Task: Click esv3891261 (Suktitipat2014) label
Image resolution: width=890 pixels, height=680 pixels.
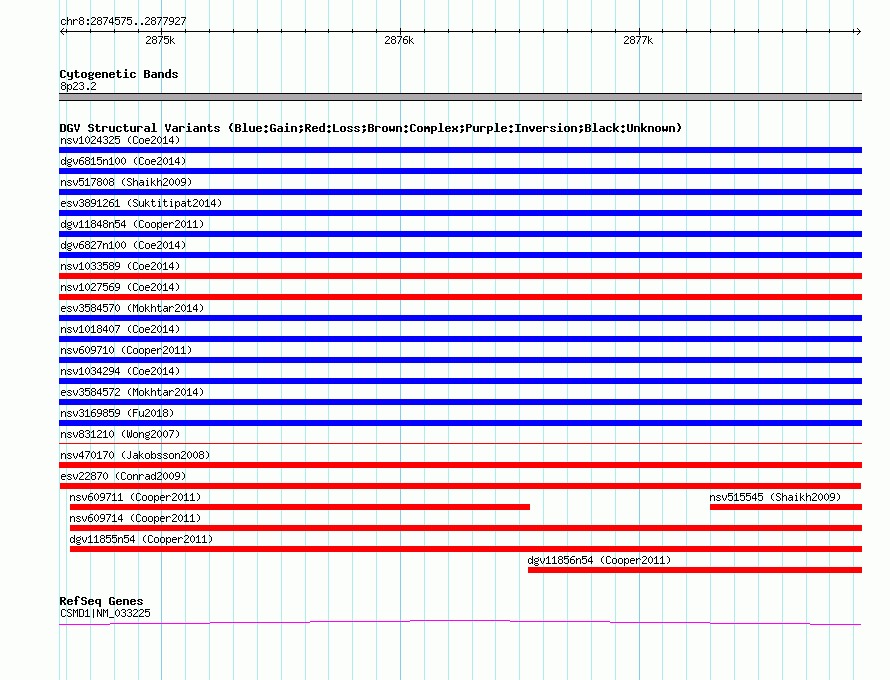Action: tap(141, 203)
